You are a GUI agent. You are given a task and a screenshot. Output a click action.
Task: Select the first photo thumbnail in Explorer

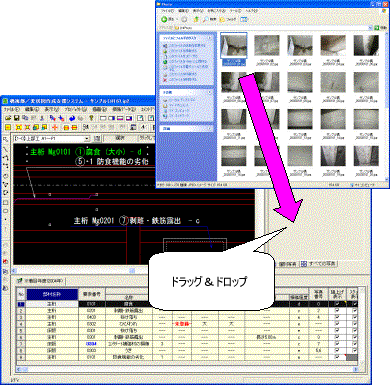(233, 49)
